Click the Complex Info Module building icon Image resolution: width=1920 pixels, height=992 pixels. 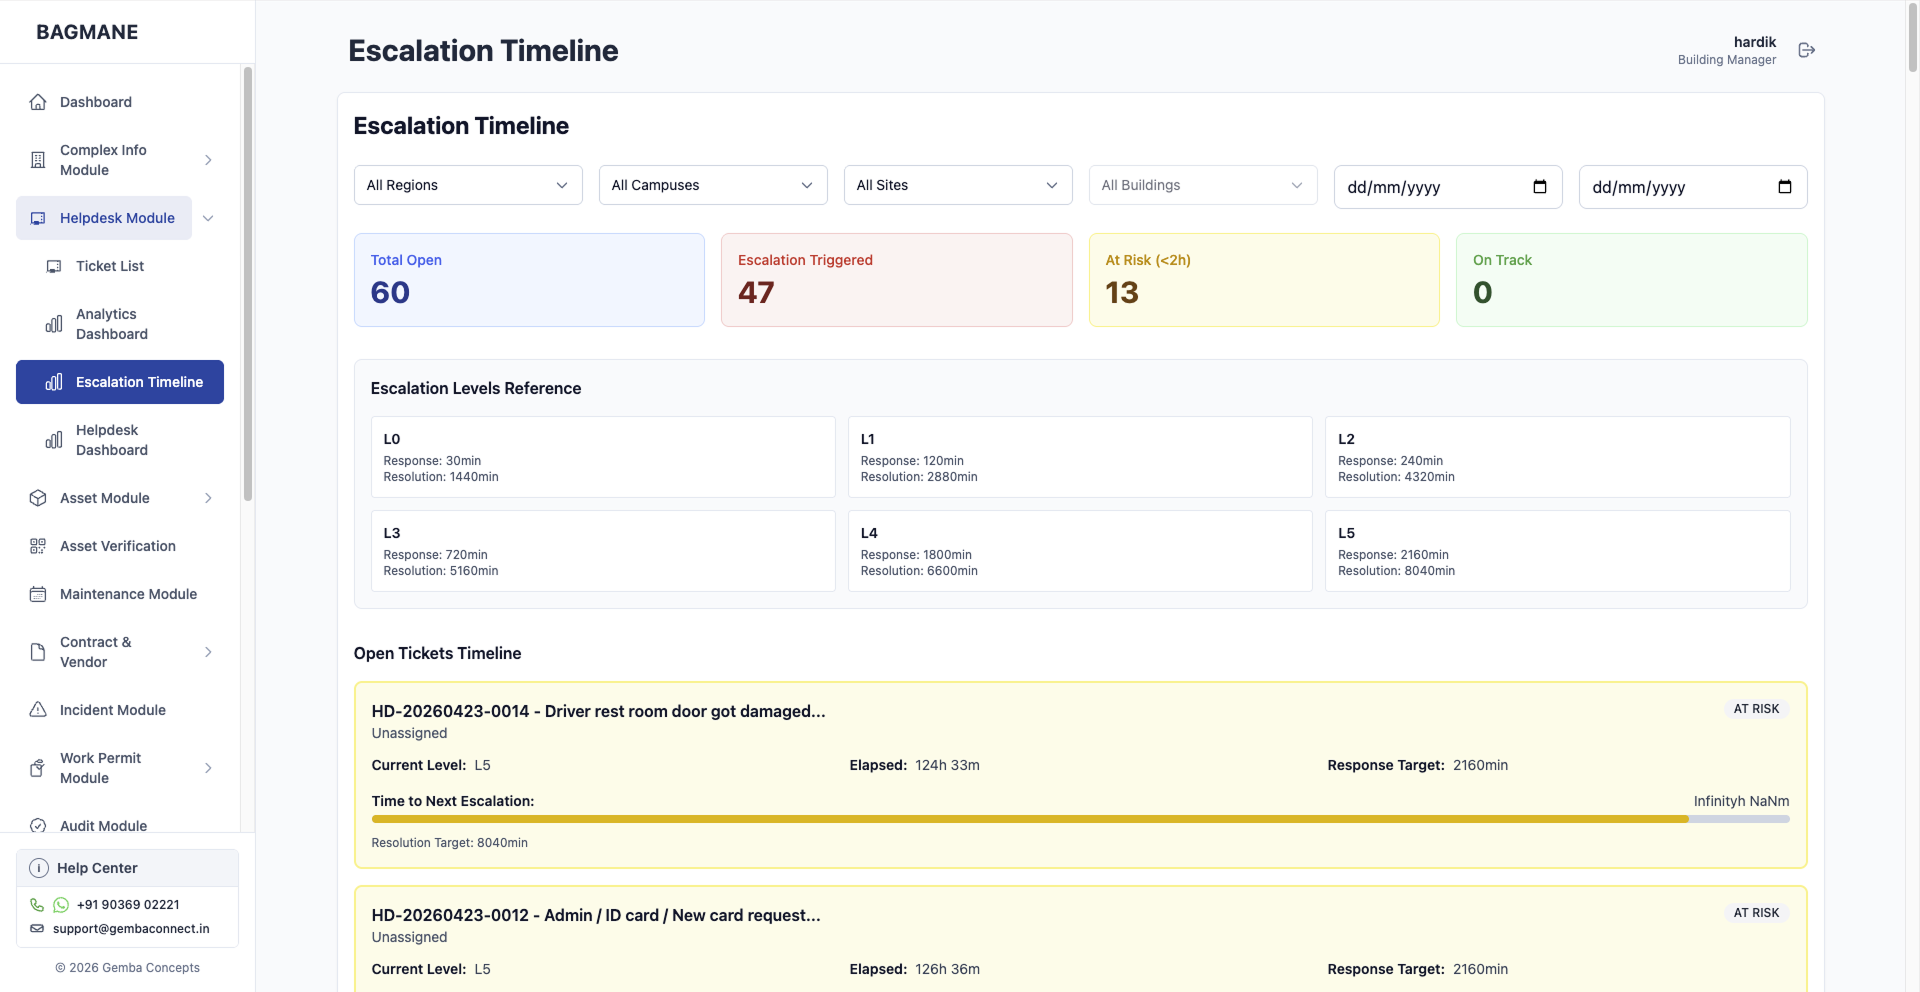[x=38, y=160]
